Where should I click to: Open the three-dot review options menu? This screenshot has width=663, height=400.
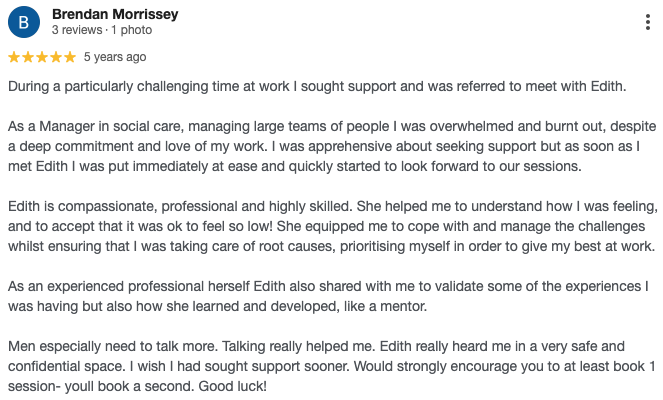(649, 22)
